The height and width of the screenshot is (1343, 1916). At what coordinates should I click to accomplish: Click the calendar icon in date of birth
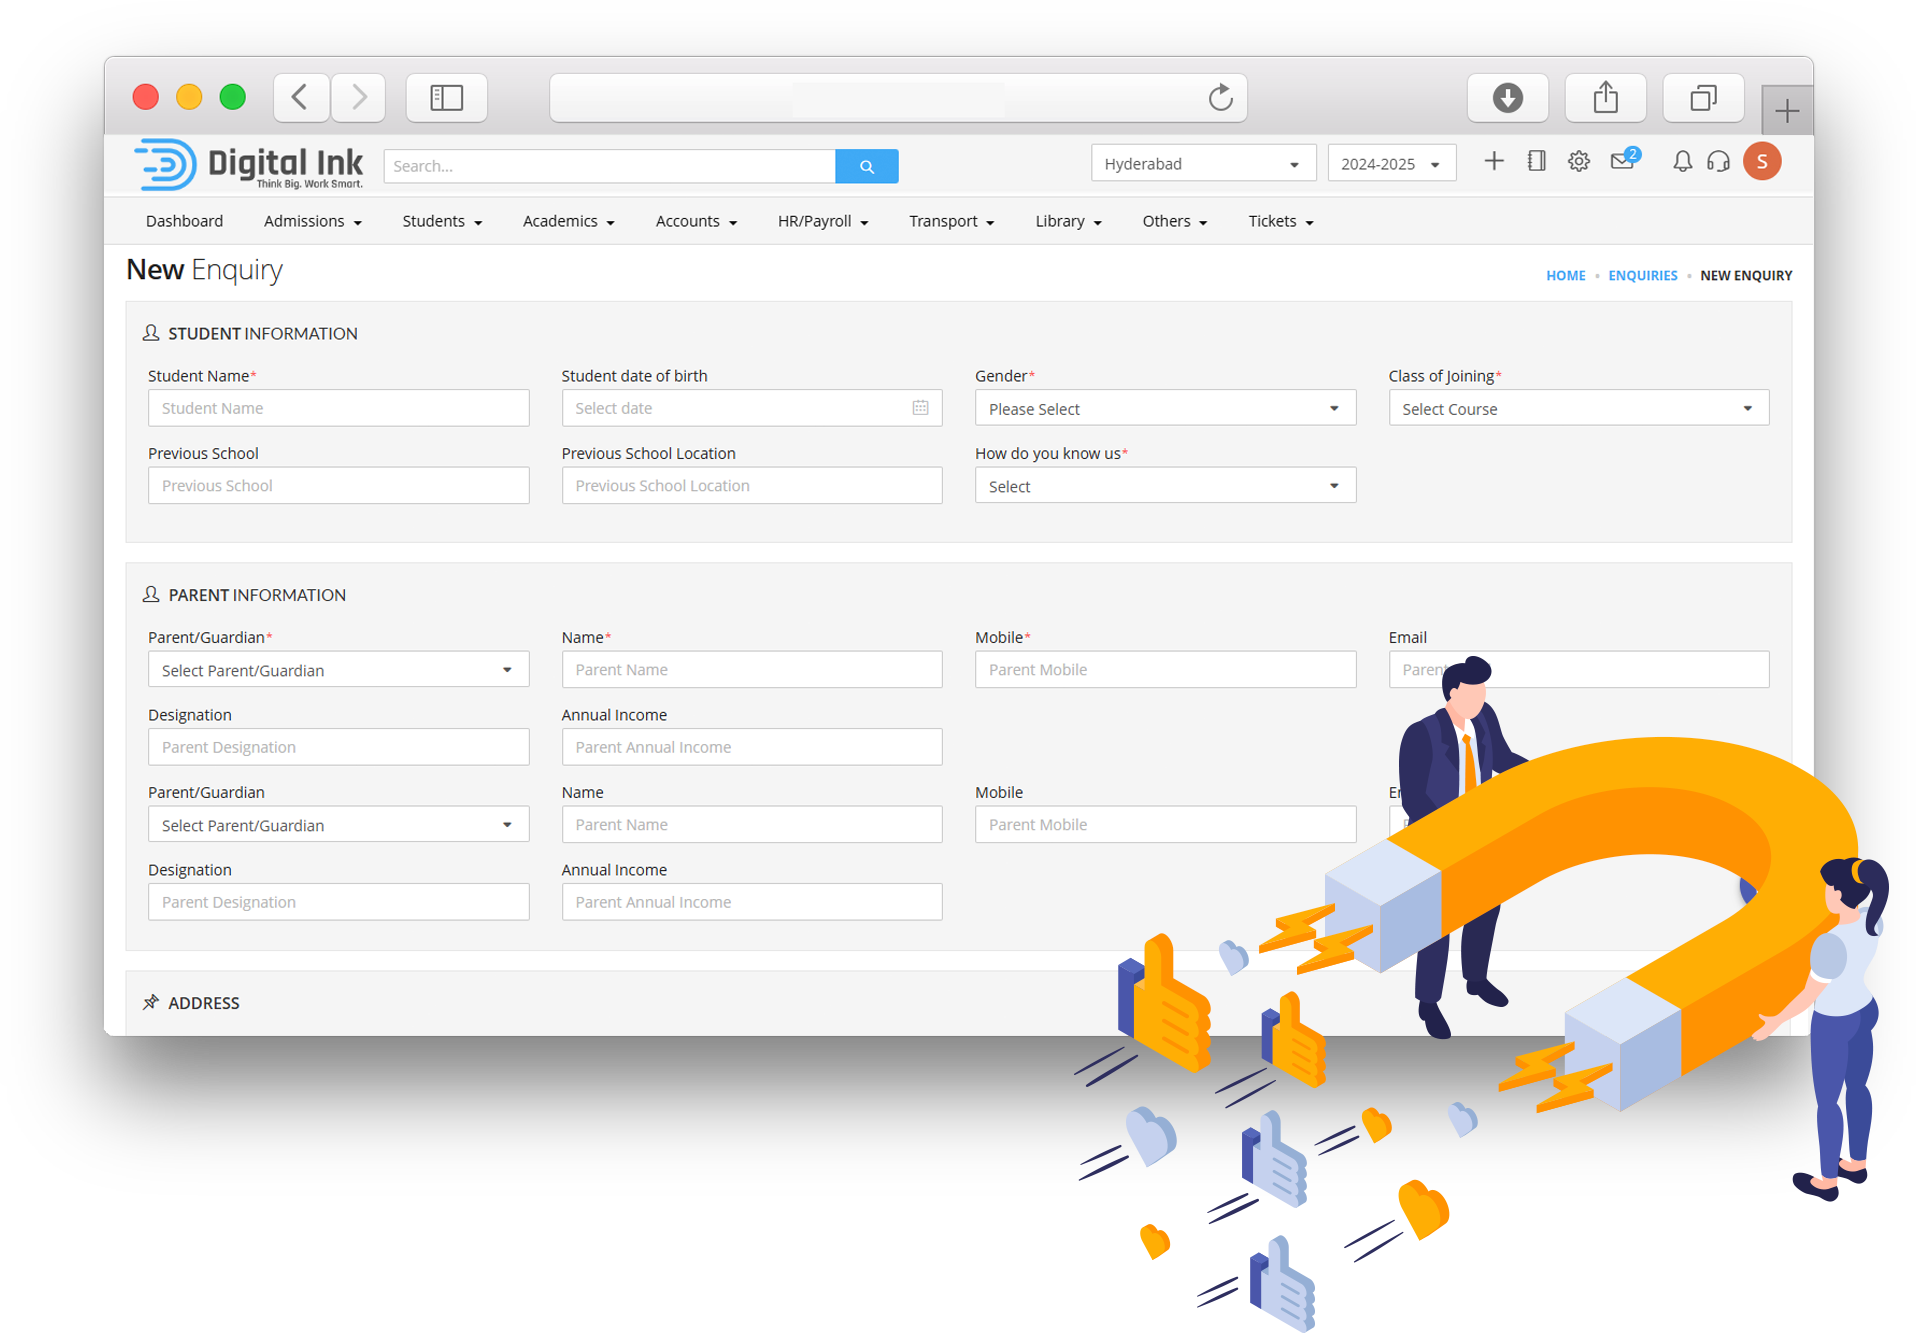click(x=920, y=408)
